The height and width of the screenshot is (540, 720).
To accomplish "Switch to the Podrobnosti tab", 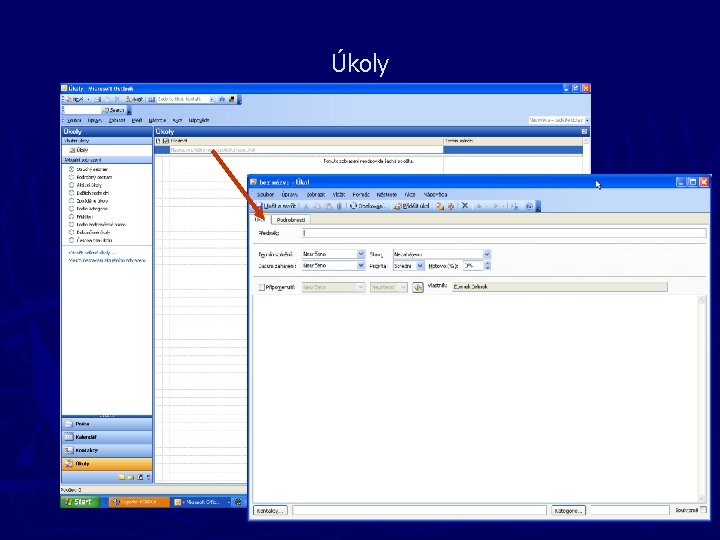I will pyautogui.click(x=291, y=220).
